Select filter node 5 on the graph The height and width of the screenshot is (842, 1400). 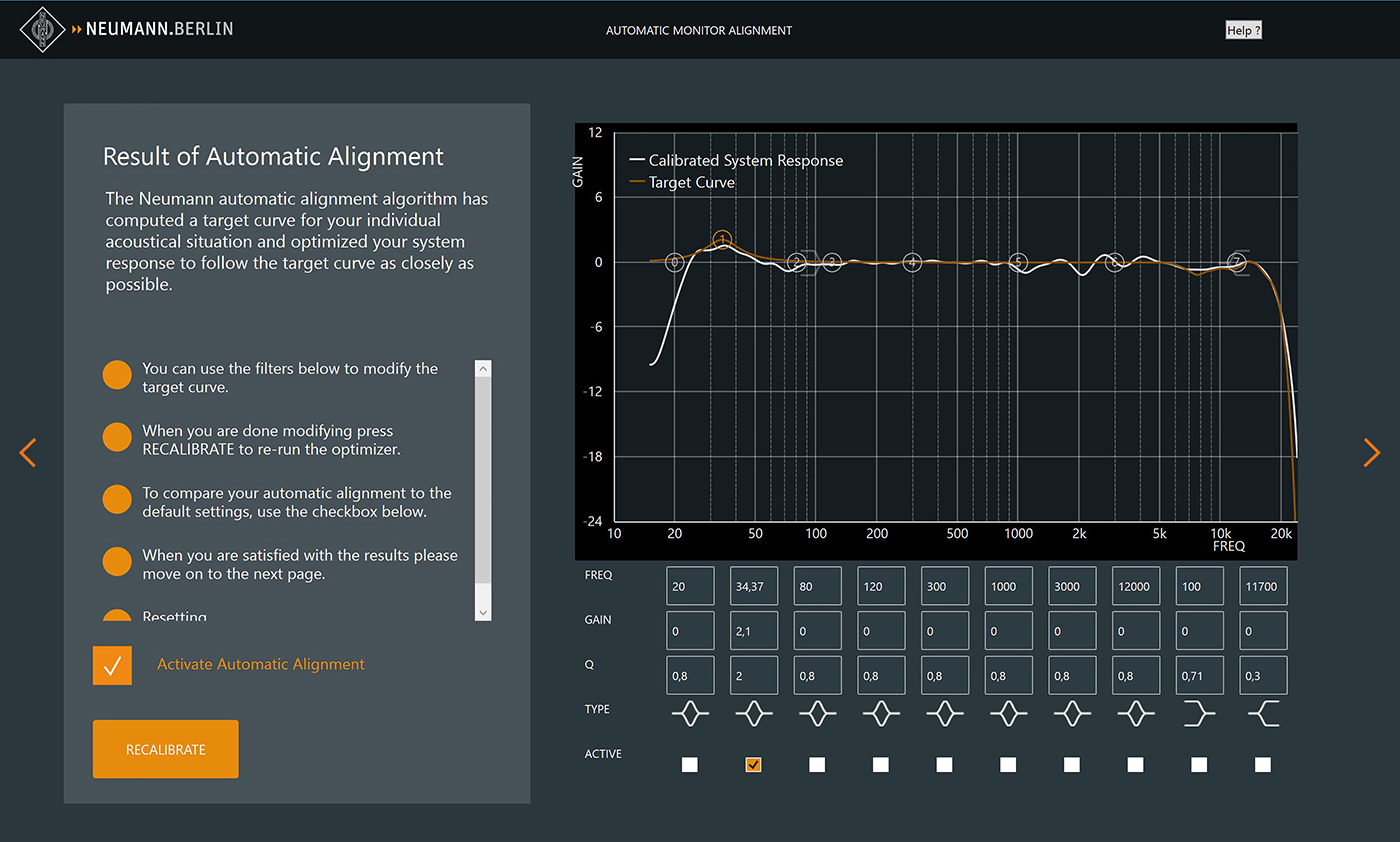(x=1018, y=262)
